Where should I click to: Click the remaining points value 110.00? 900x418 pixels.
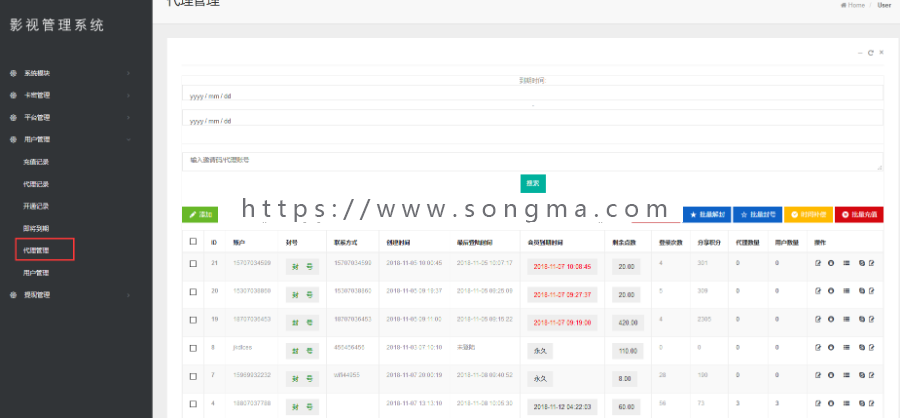[x=627, y=351]
